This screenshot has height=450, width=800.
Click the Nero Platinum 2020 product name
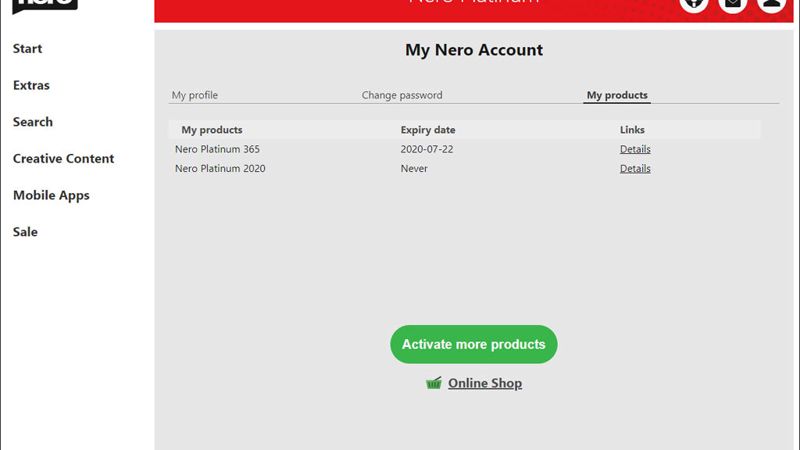click(x=220, y=168)
